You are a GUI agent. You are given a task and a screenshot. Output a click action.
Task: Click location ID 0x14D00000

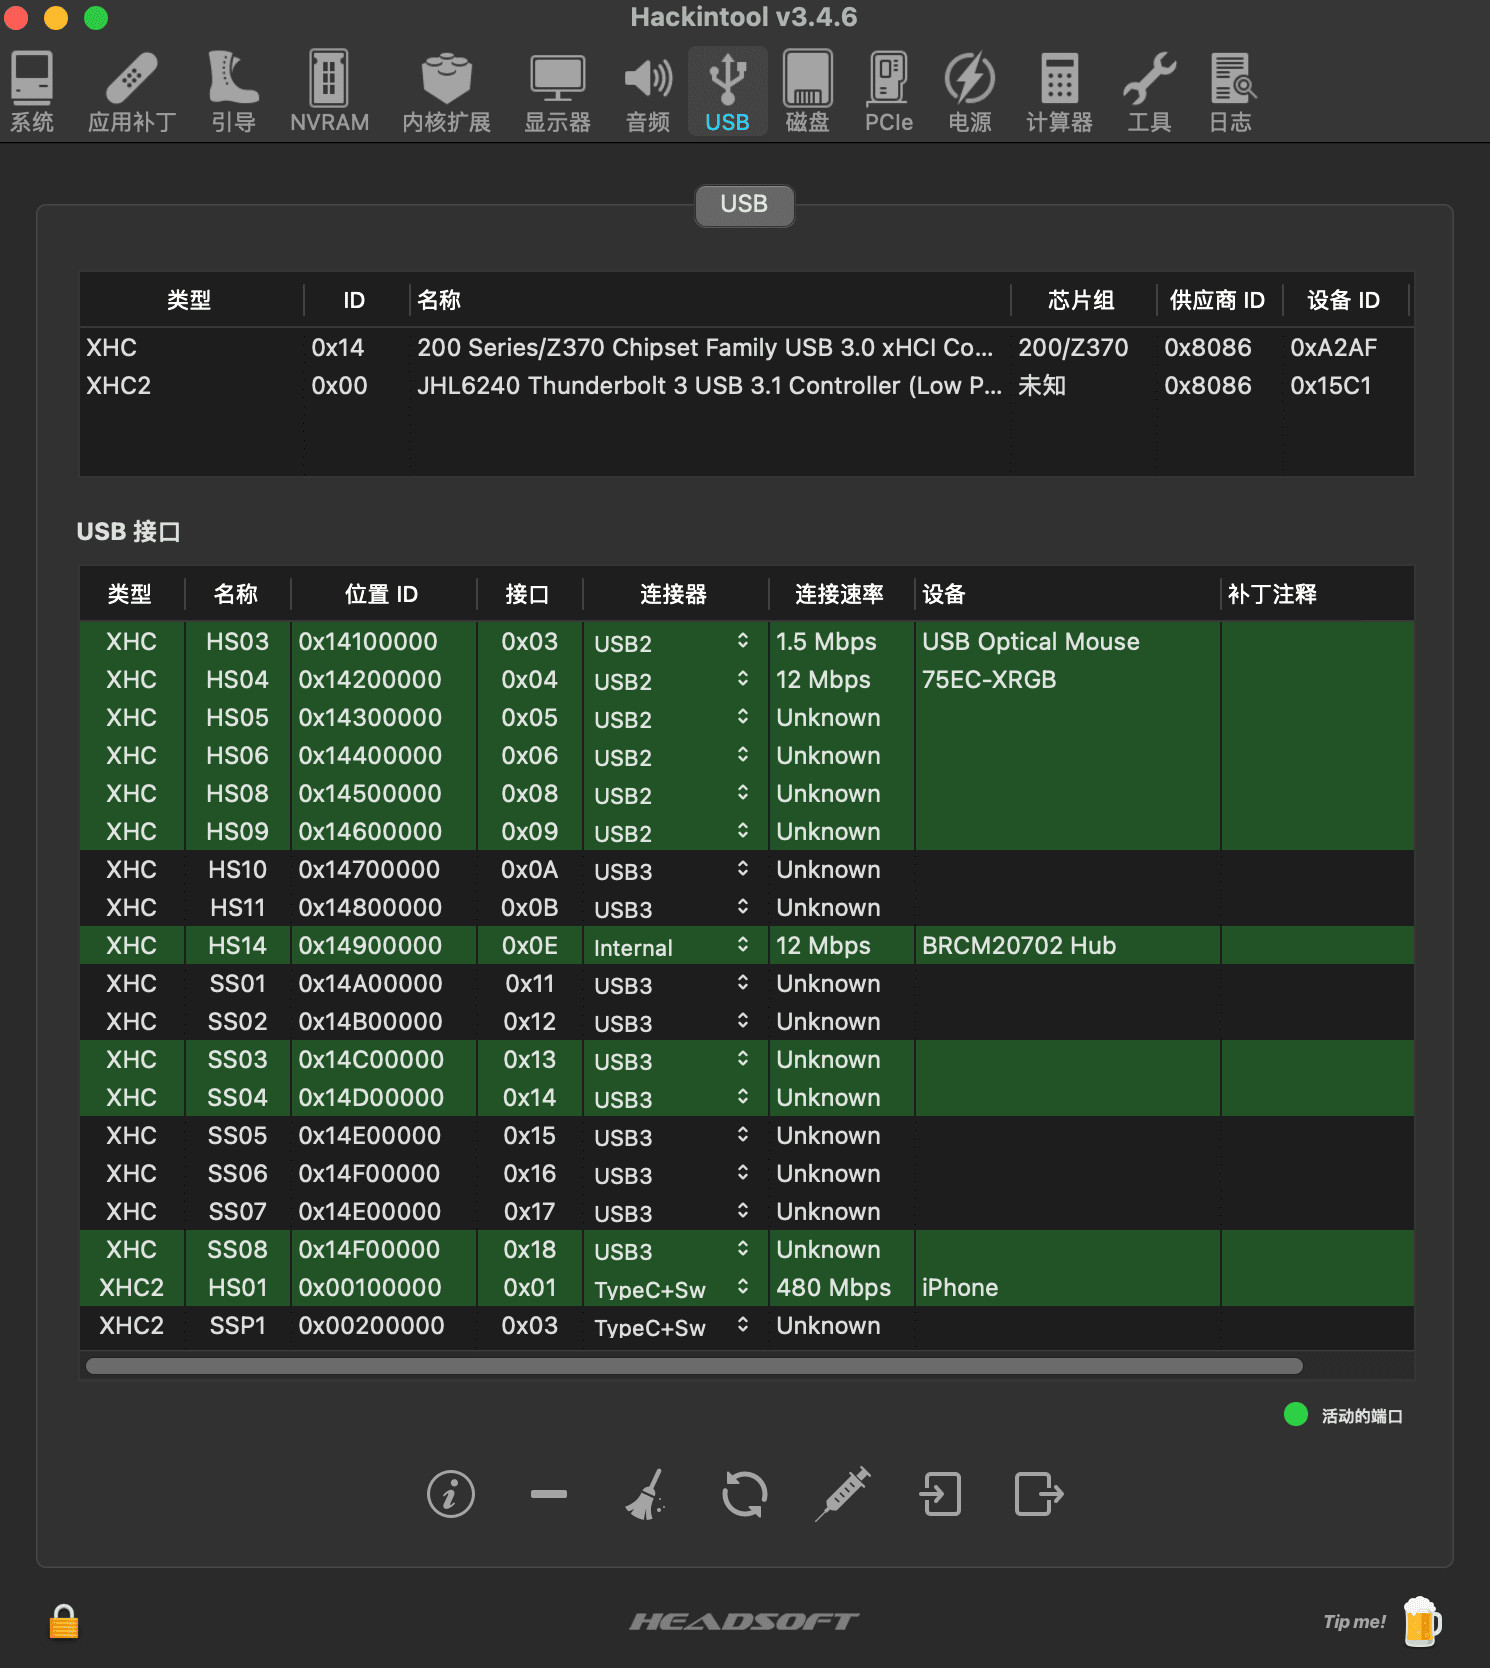[x=371, y=1098]
